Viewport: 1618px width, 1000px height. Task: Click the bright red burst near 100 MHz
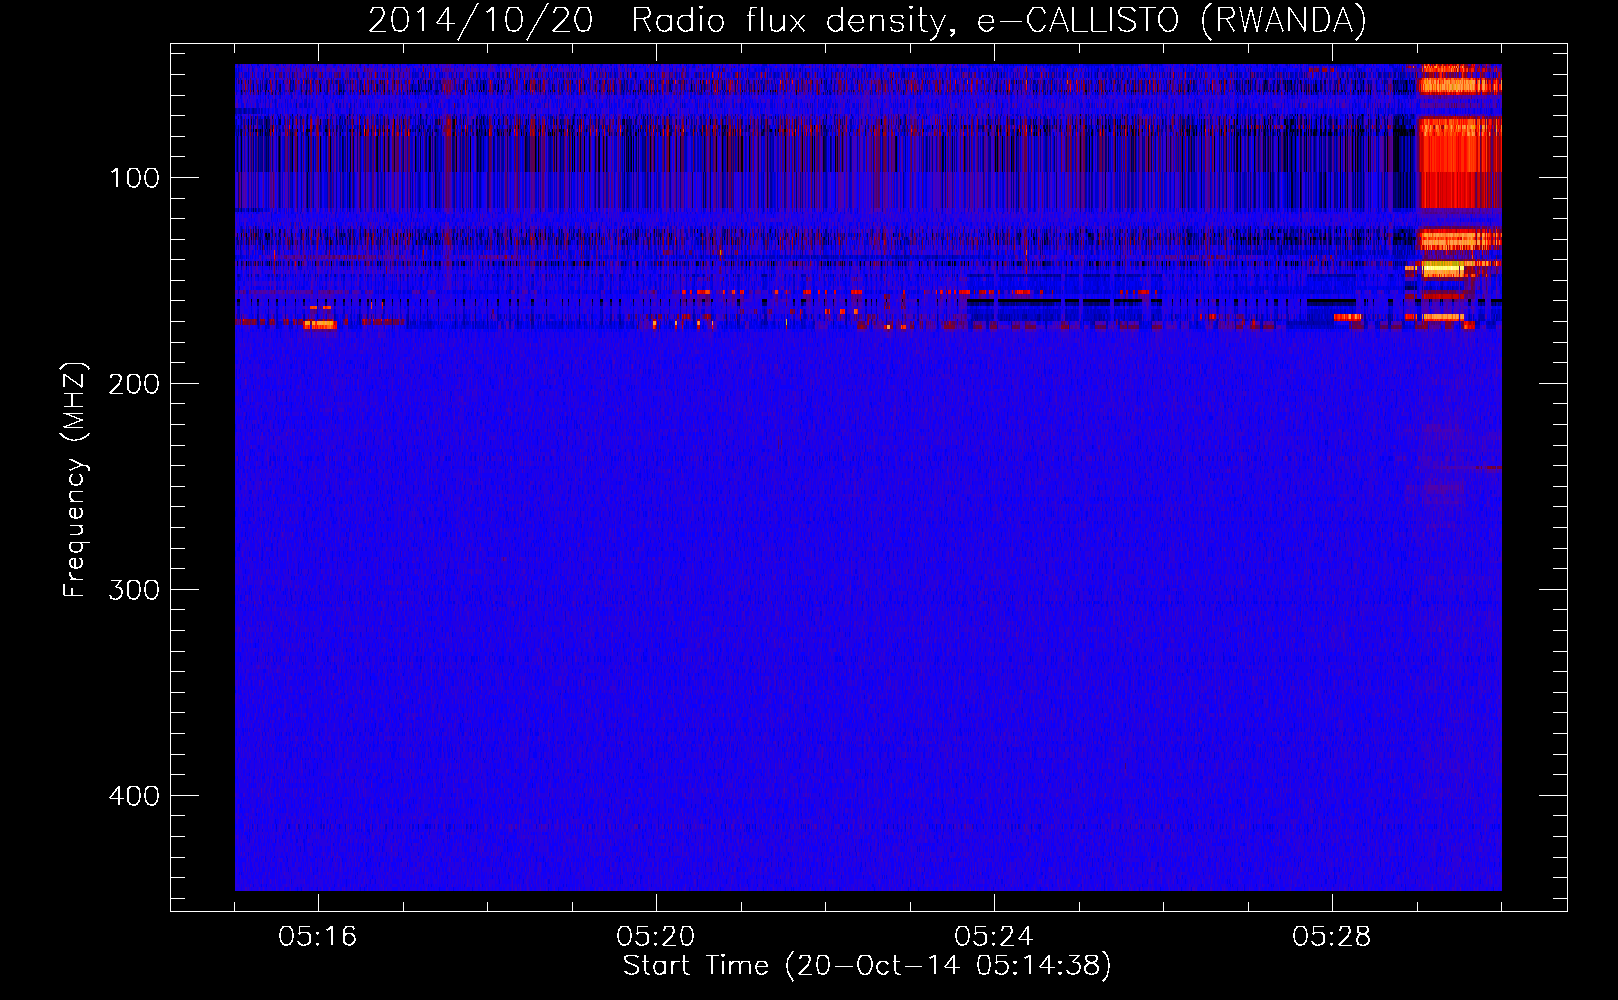(1461, 162)
